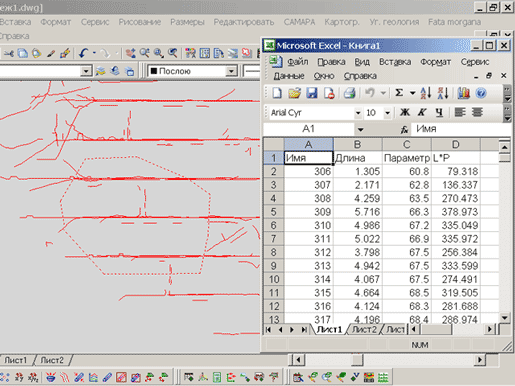Toggle Bold (Ж) formatting in Excel

pos(405,113)
